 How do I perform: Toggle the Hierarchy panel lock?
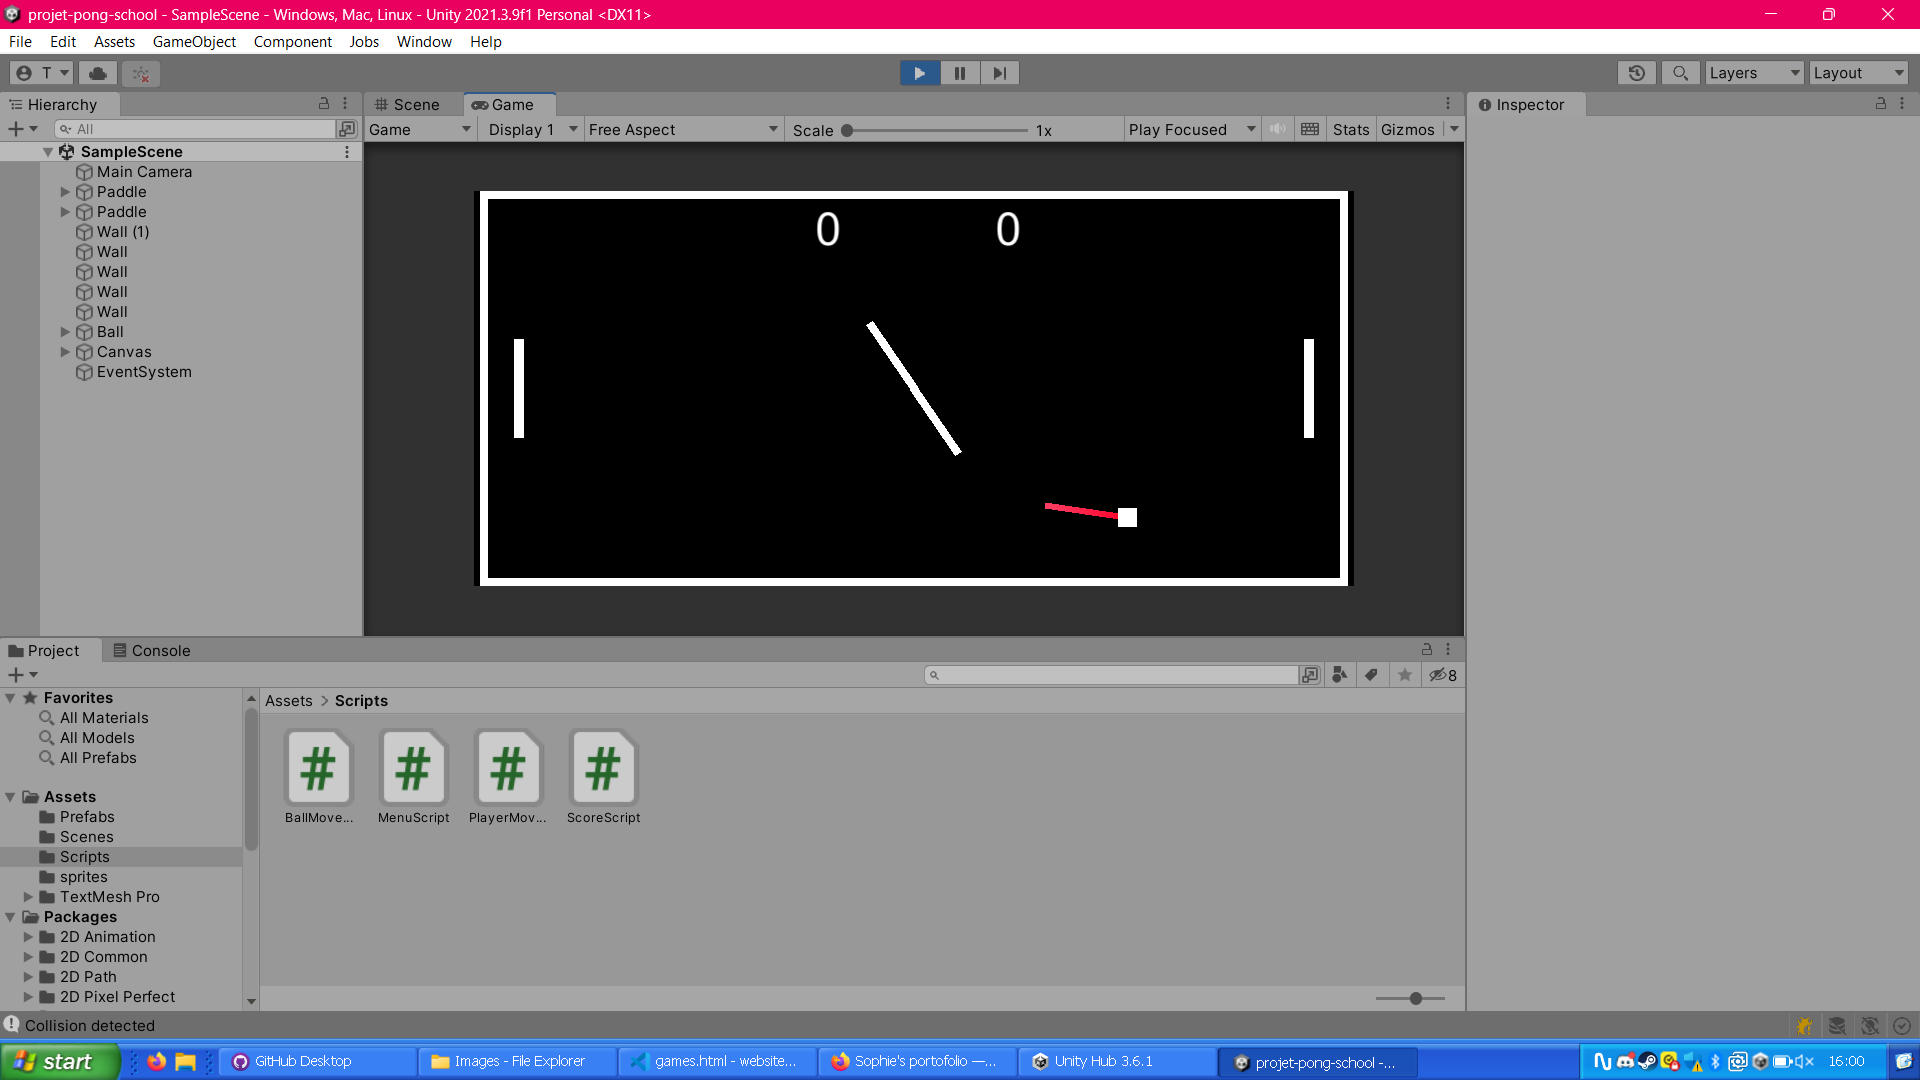pyautogui.click(x=323, y=104)
